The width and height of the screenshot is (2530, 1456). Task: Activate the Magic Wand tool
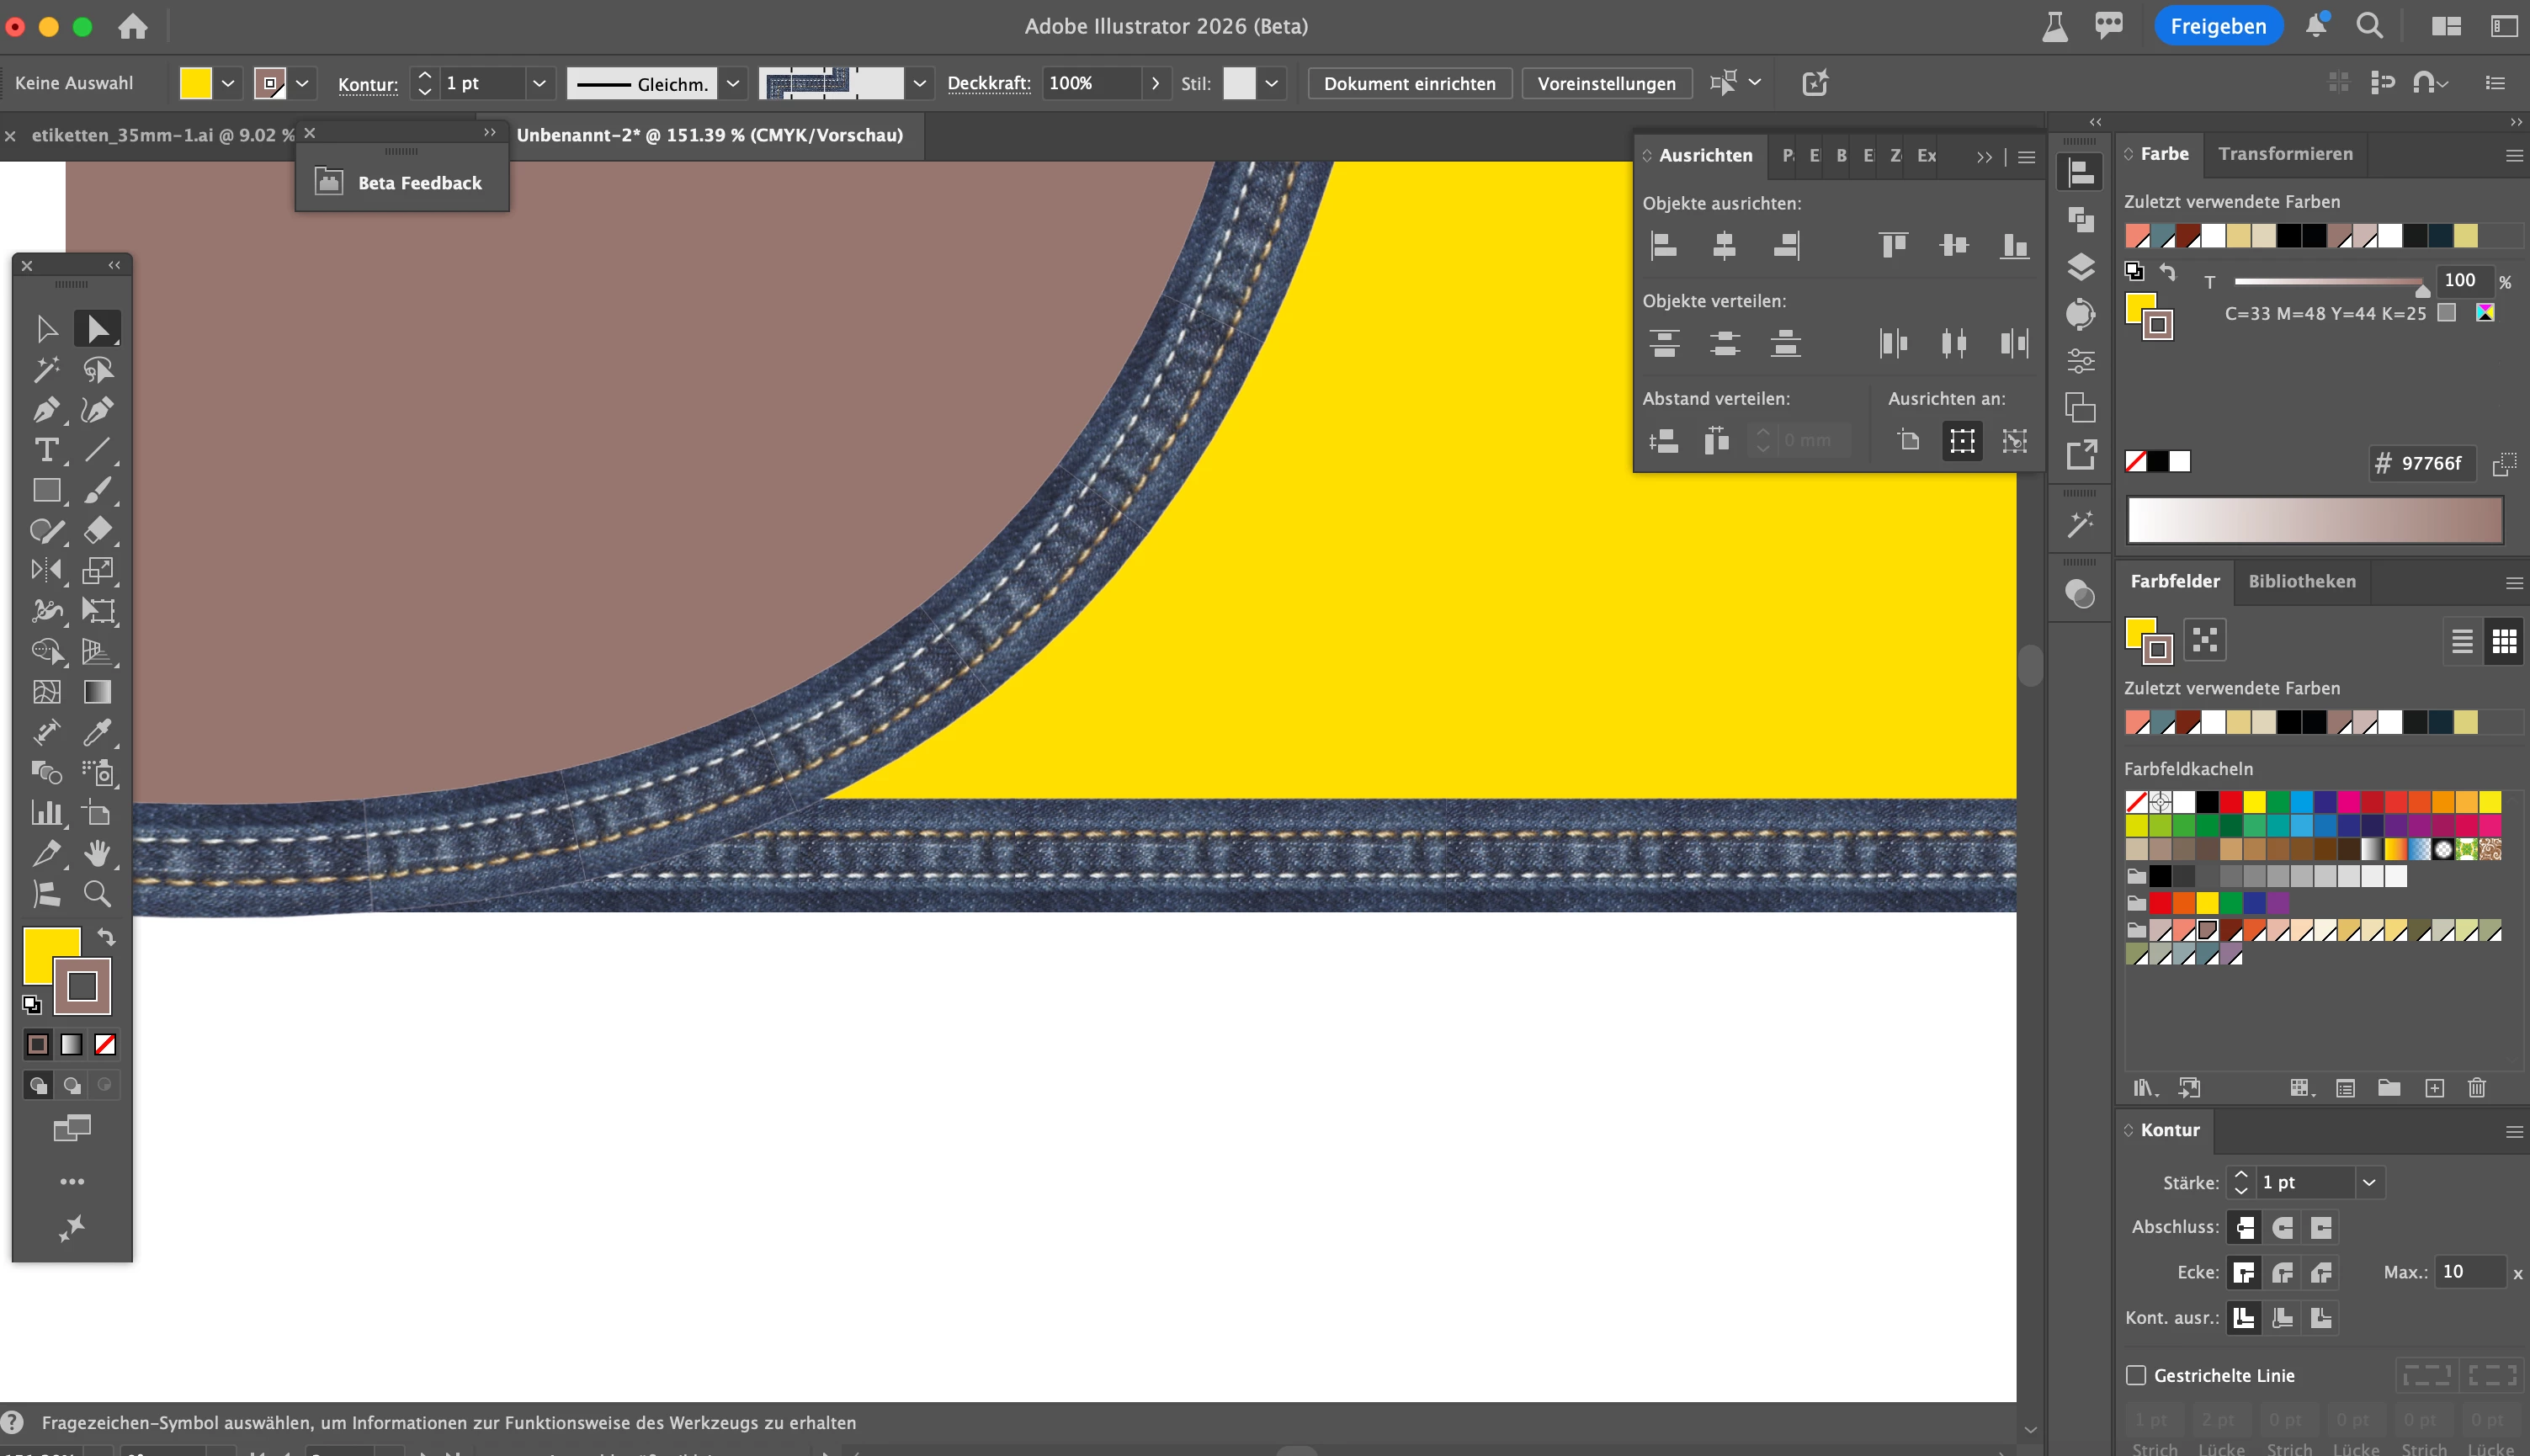pos(46,369)
